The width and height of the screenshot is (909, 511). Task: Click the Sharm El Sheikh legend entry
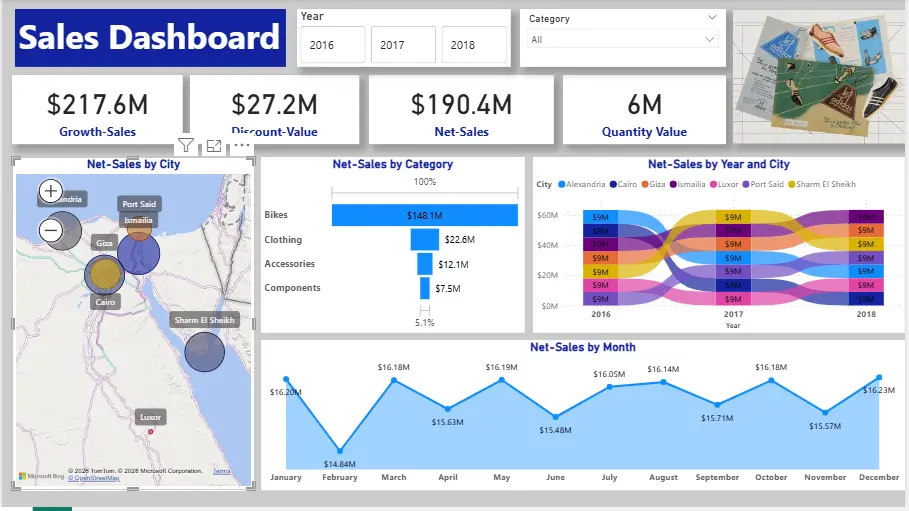821,184
